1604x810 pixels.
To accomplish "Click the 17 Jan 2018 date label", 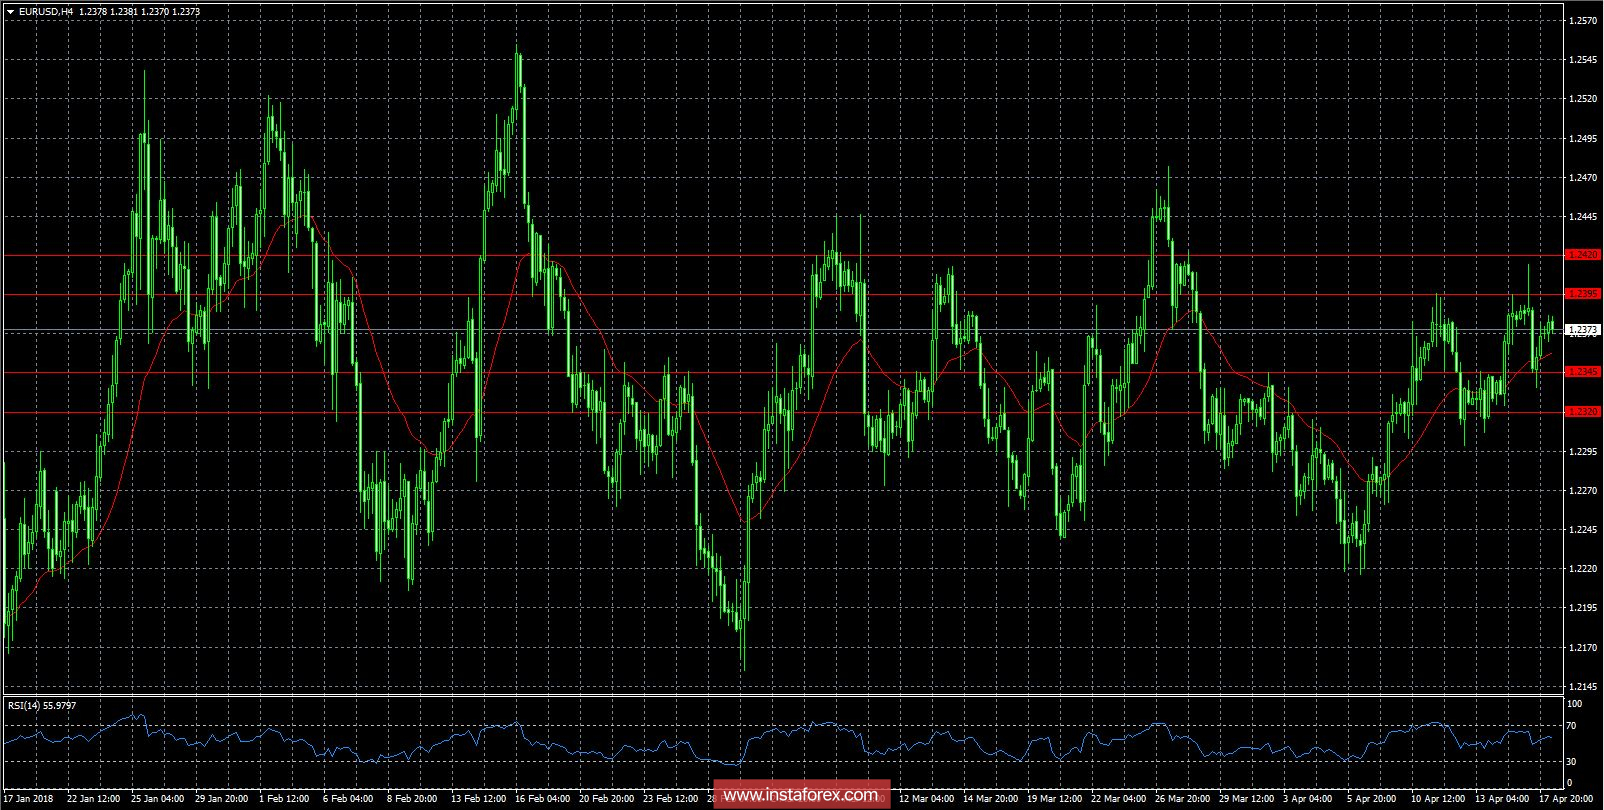I will (28, 799).
